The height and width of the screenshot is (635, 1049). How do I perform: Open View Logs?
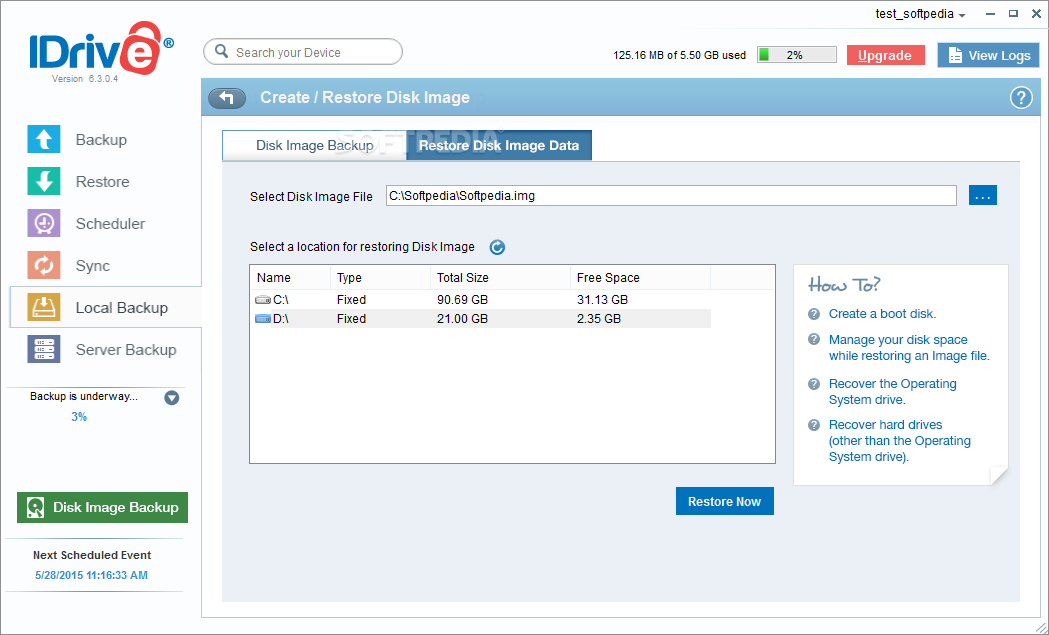click(x=988, y=56)
